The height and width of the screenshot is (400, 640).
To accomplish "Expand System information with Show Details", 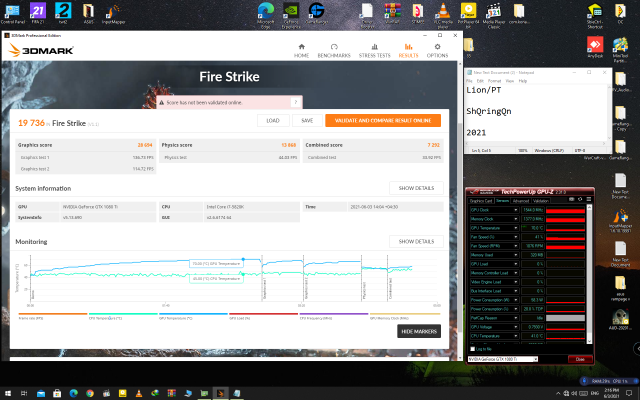I will tap(415, 188).
